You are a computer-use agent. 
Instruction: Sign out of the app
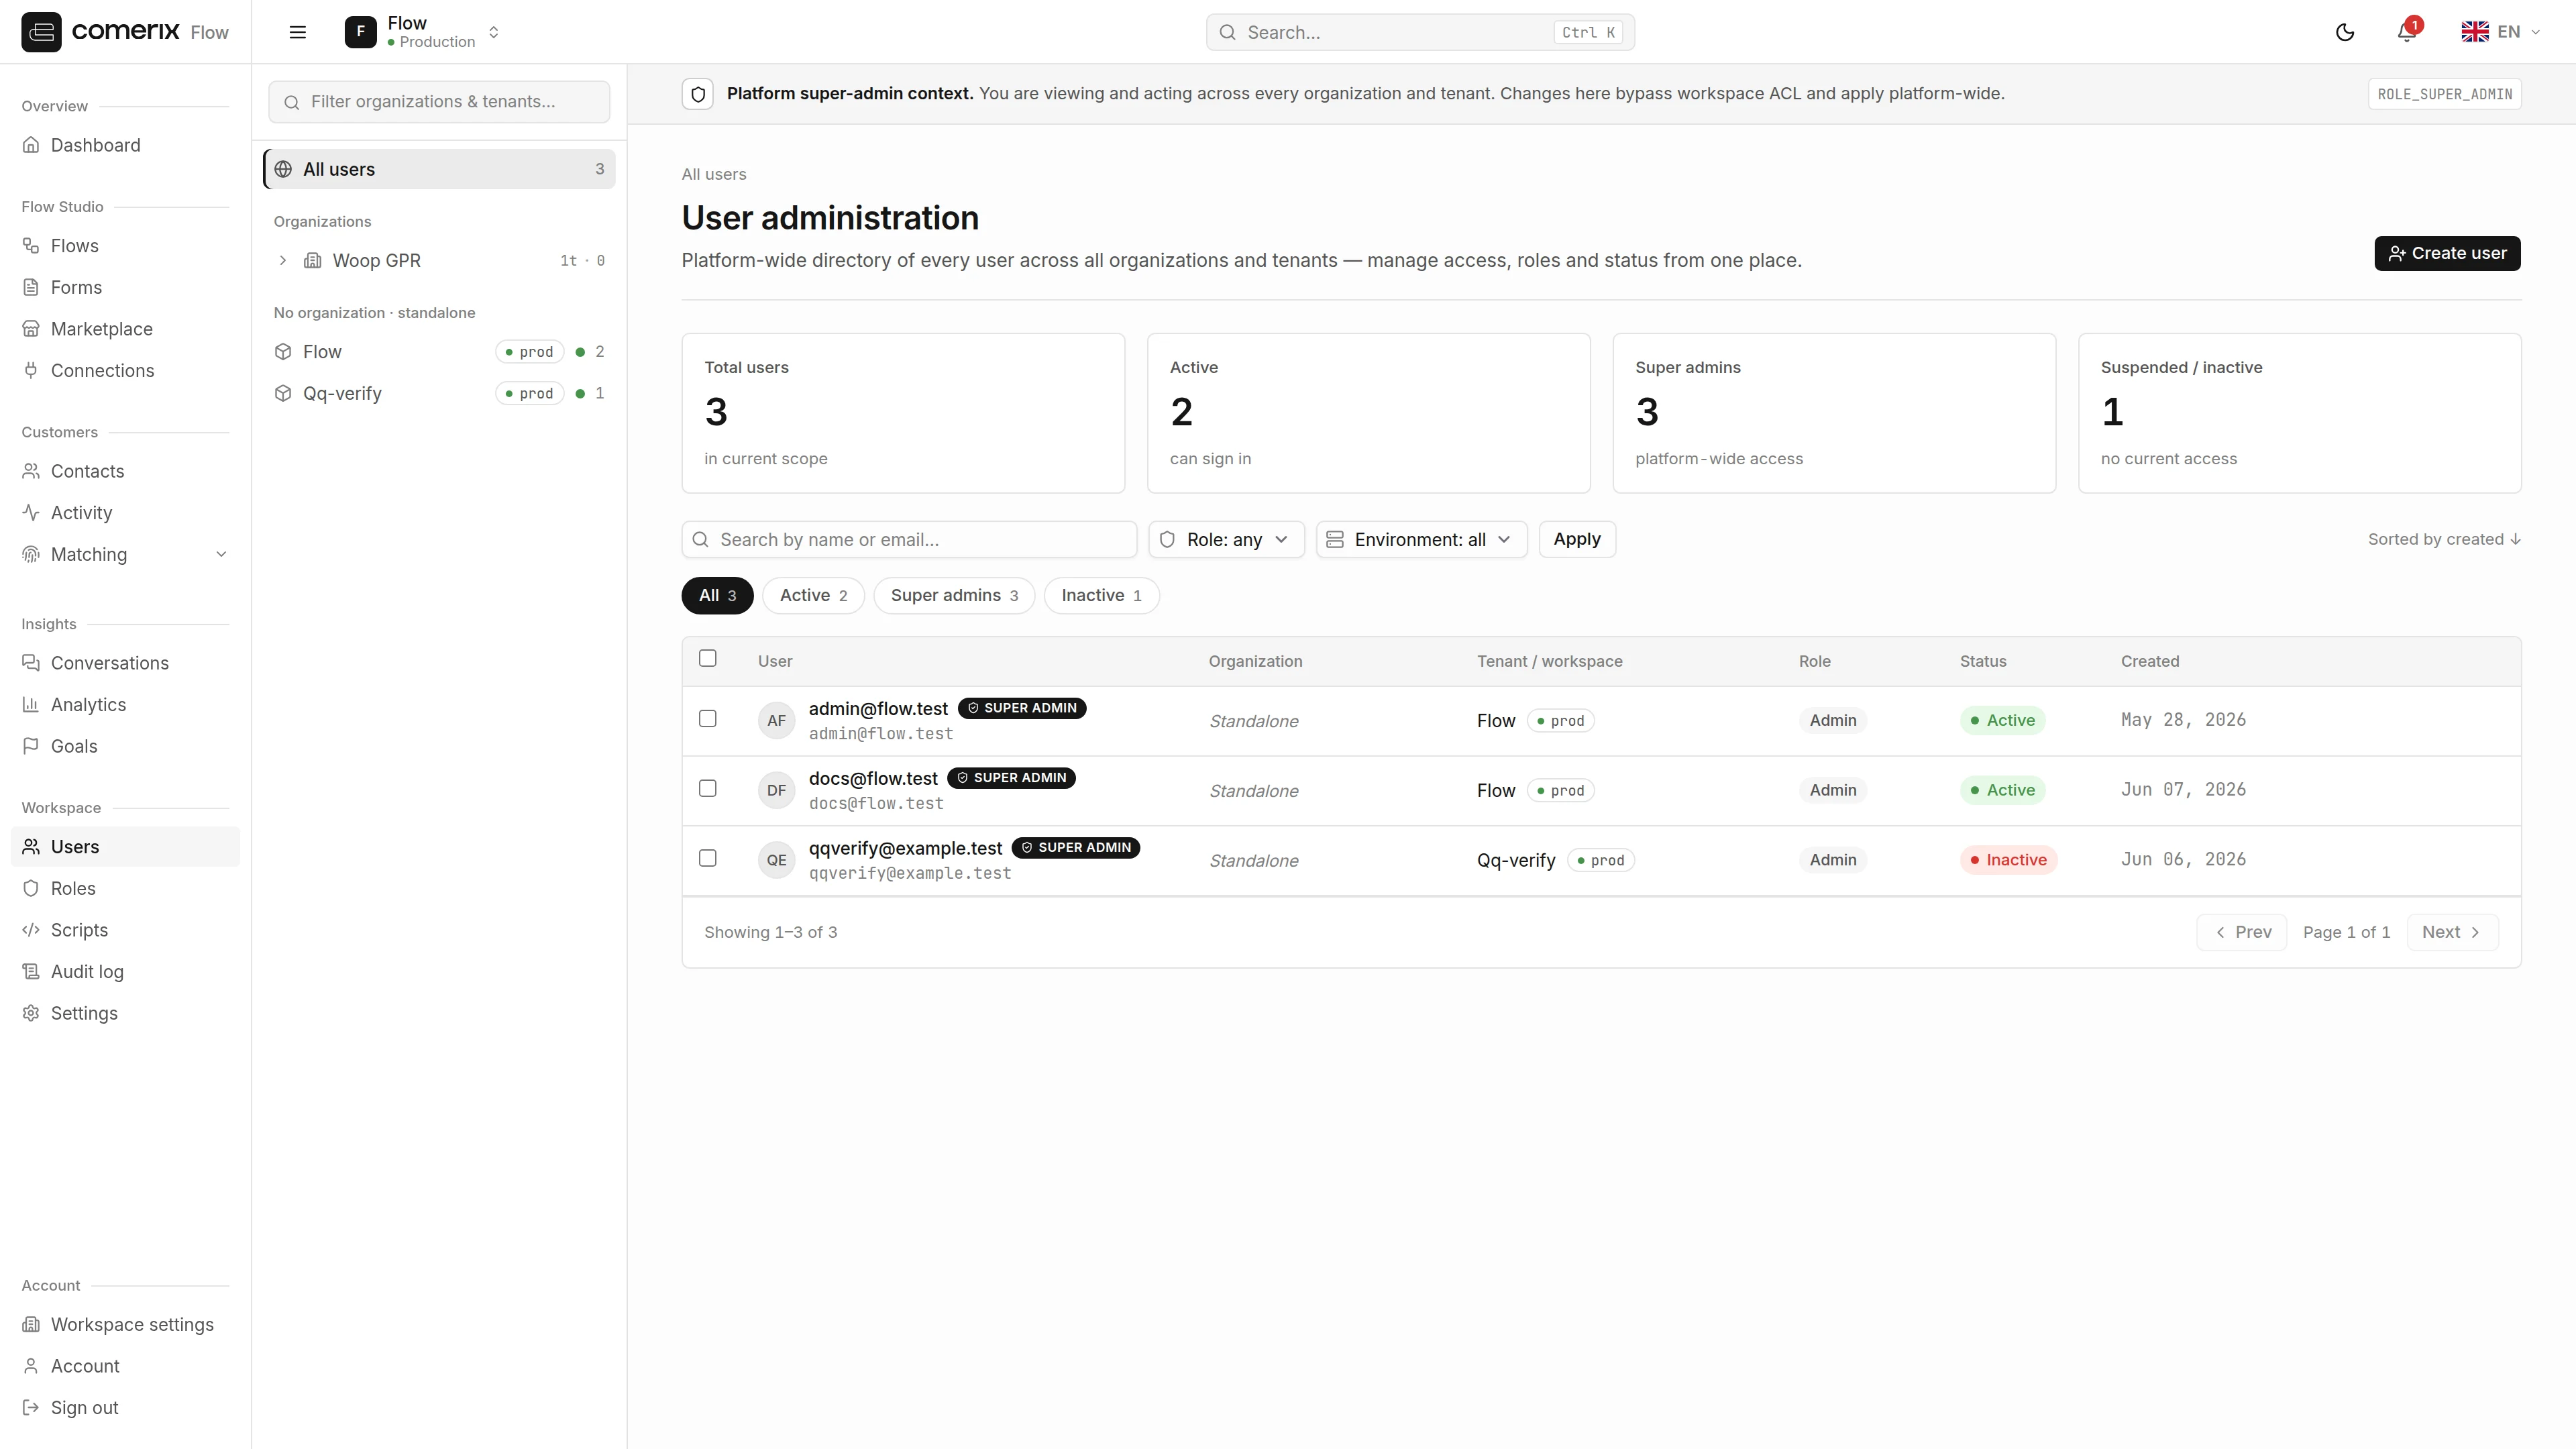pos(125,1408)
